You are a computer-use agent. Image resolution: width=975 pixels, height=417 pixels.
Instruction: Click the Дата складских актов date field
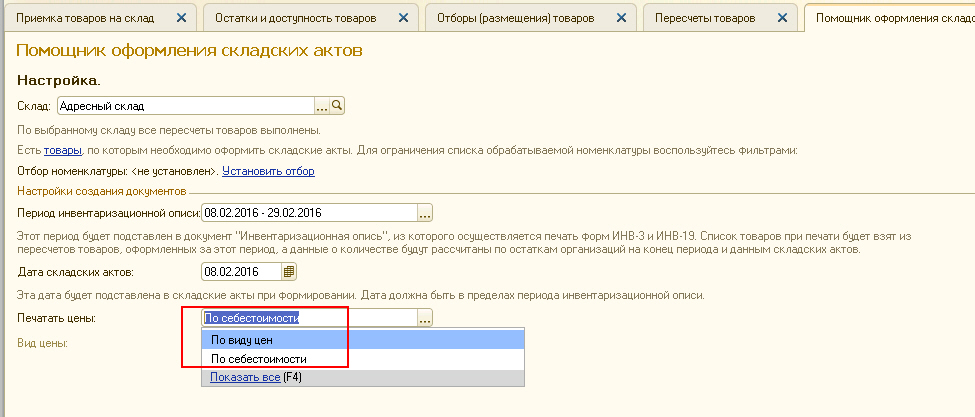coord(241,272)
